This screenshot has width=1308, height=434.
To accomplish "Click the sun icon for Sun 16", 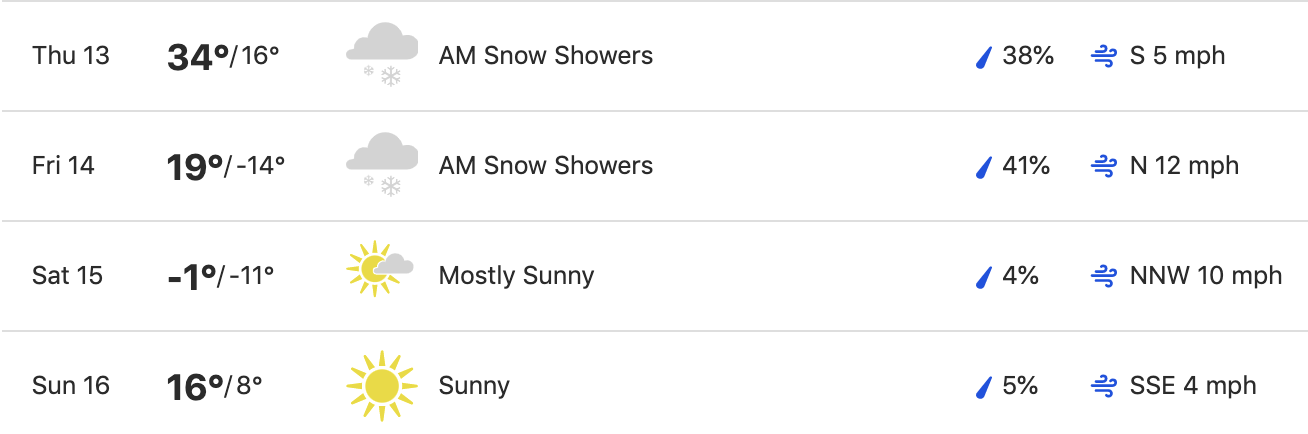I will coord(381,385).
